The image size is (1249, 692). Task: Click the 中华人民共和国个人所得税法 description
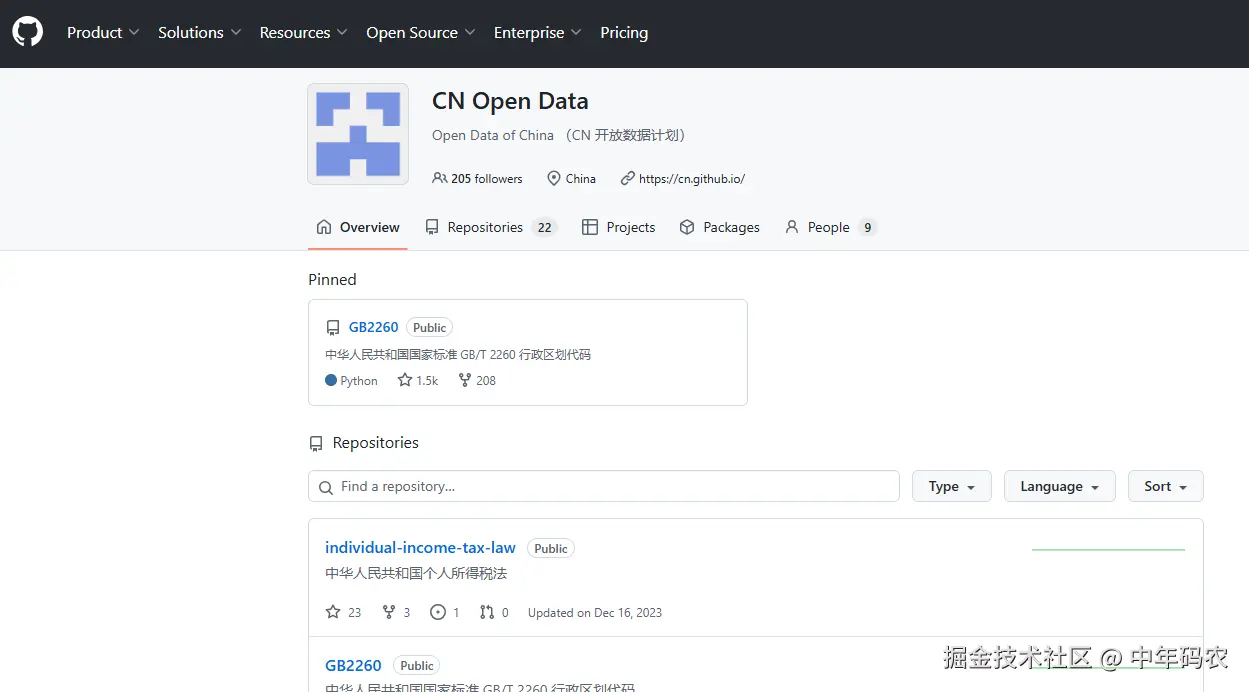pos(416,573)
